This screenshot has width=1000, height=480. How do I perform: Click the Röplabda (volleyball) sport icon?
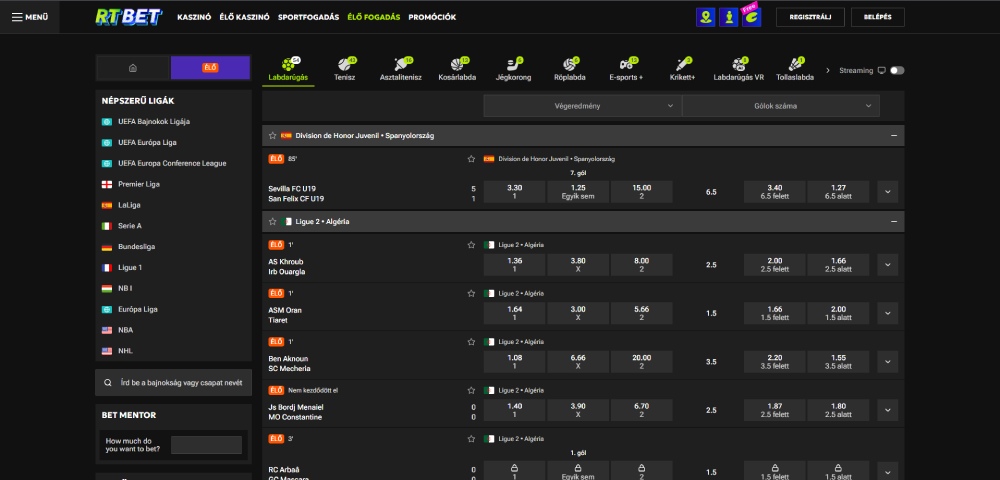(x=569, y=66)
